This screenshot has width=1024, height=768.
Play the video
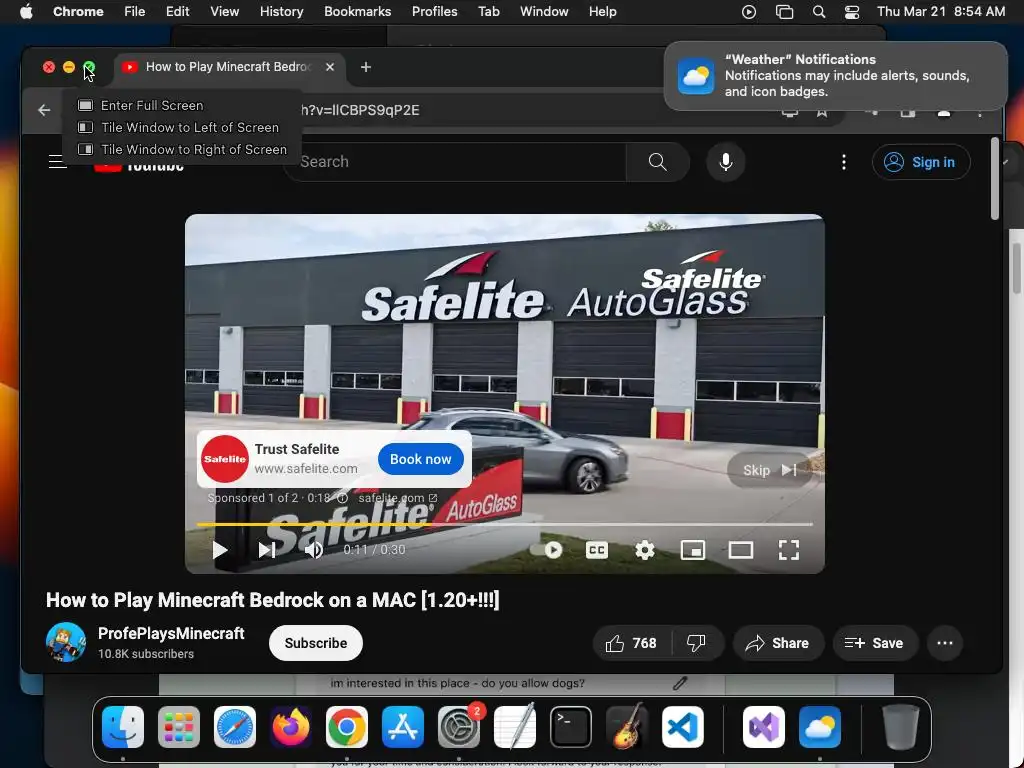pos(219,550)
